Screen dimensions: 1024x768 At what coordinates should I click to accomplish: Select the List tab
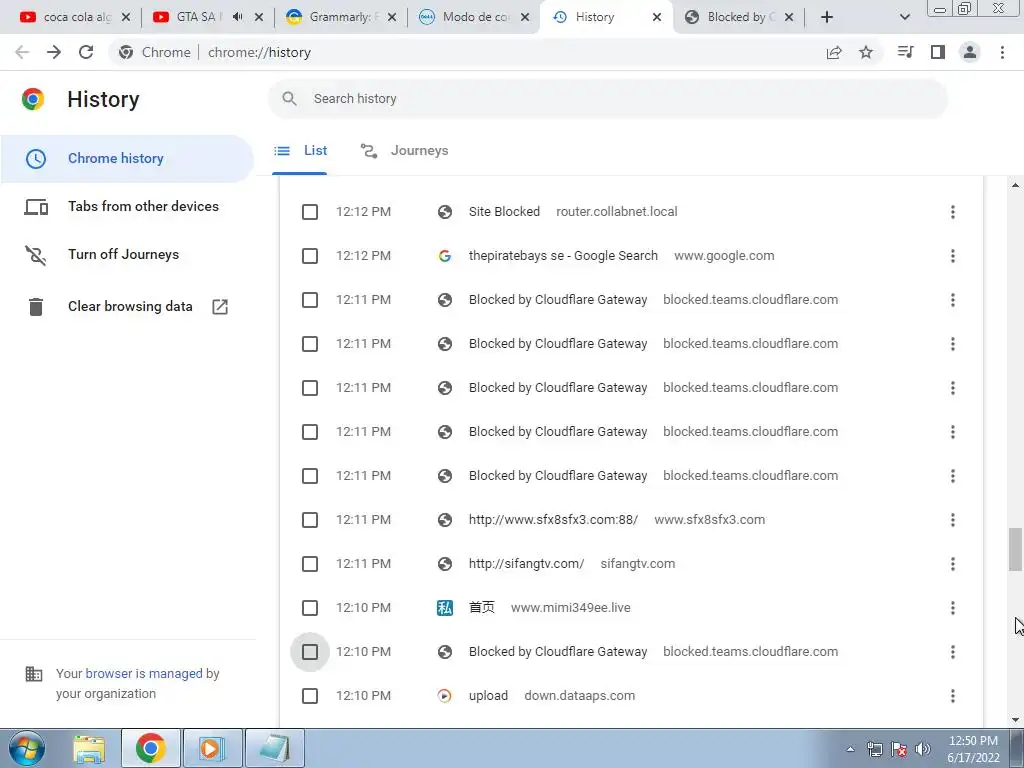tap(300, 151)
